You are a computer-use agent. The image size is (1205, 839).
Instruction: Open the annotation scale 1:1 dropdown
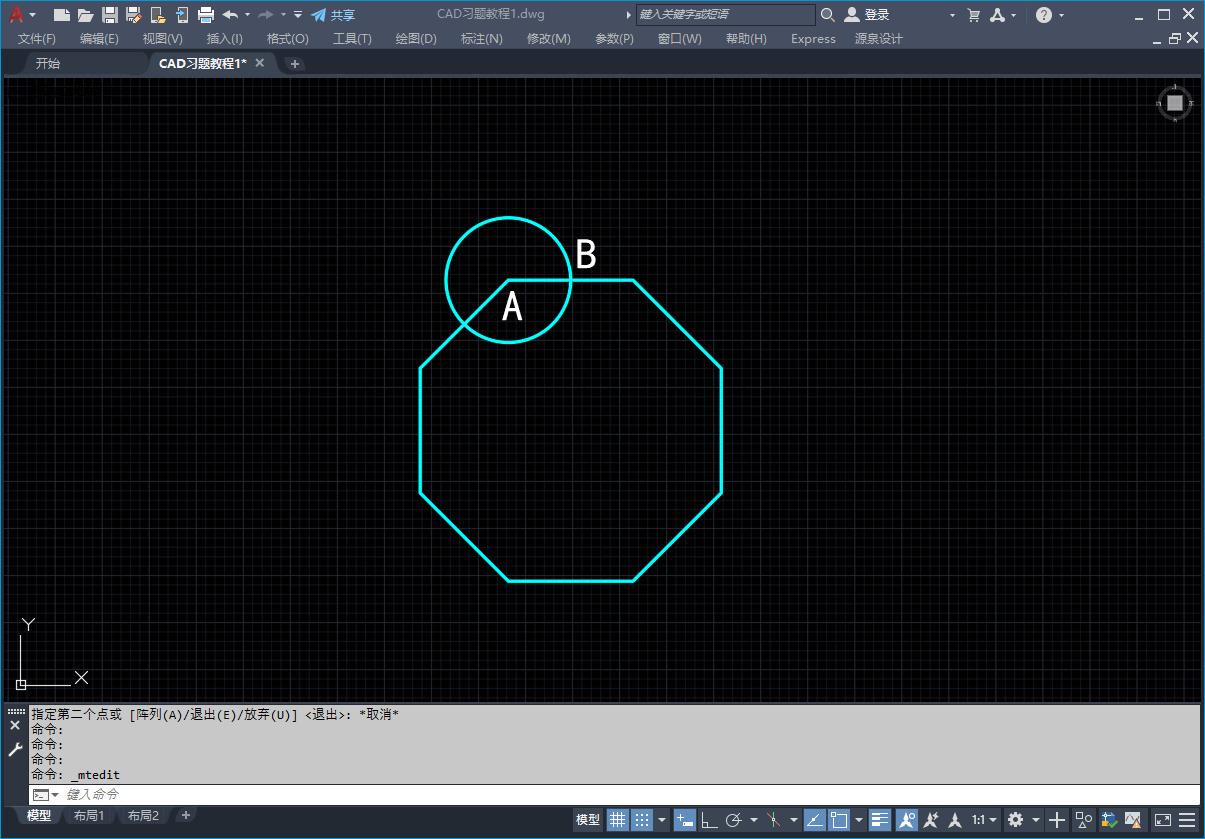click(984, 820)
